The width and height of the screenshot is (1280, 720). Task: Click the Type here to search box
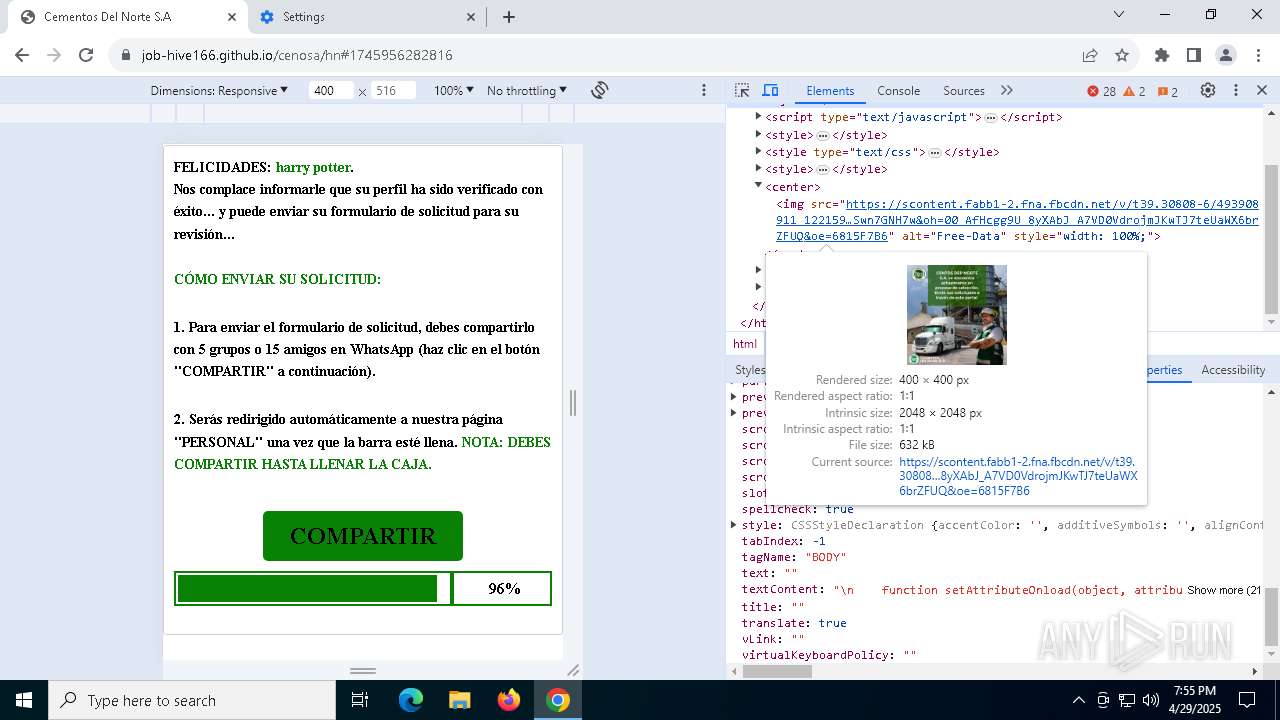[192, 700]
